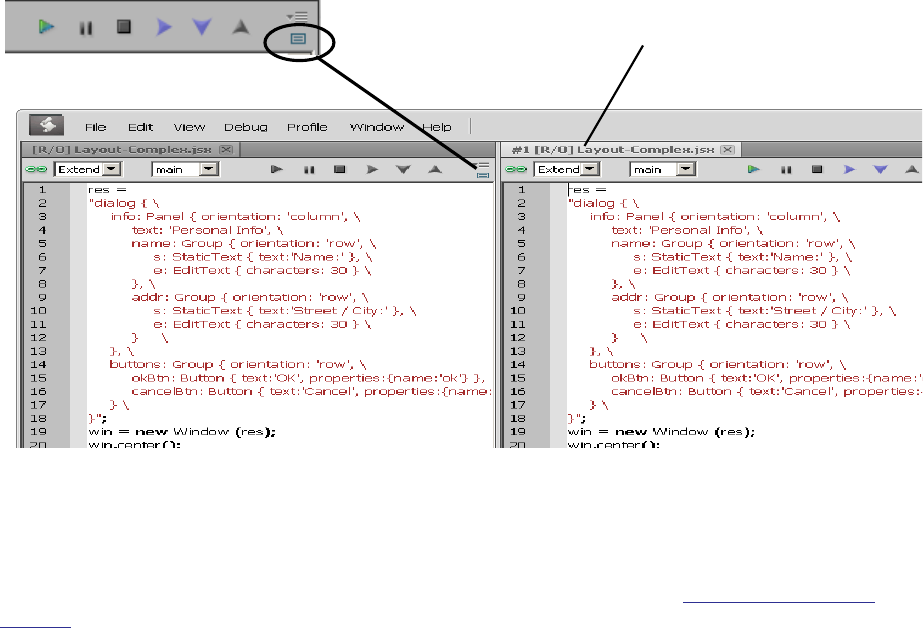
Task: Click Step Out in the left pane toolbar
Action: (x=435, y=170)
